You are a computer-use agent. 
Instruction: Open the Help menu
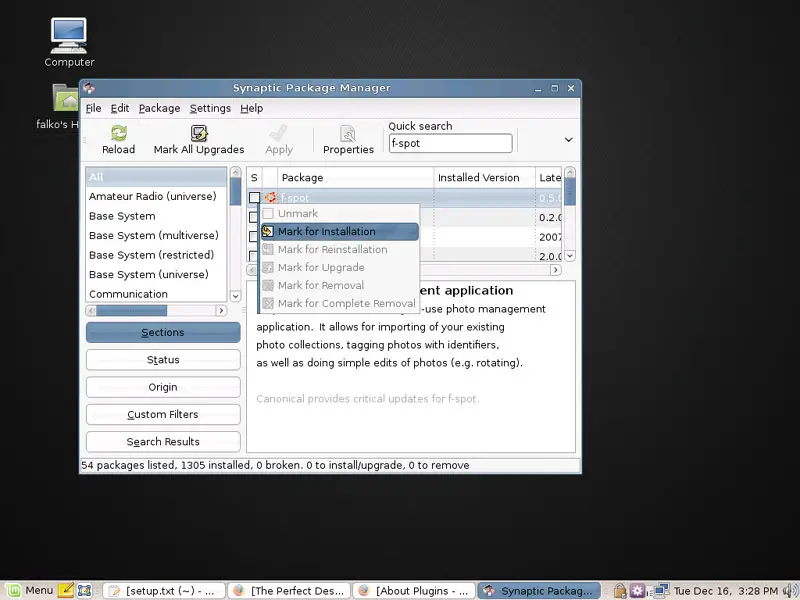pyautogui.click(x=252, y=108)
